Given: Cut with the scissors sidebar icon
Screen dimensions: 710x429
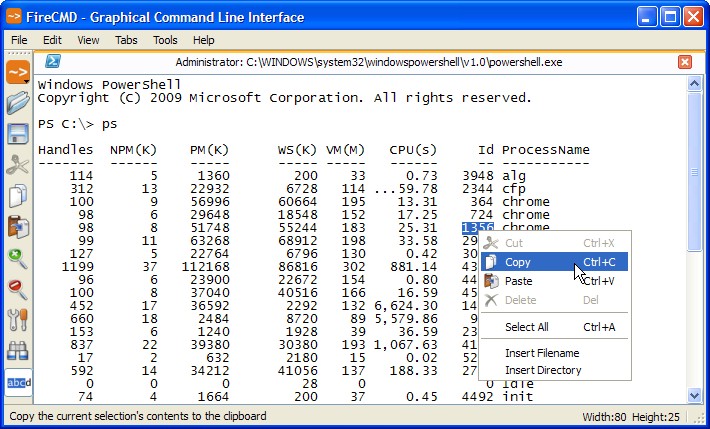Looking at the screenshot, I should (18, 165).
